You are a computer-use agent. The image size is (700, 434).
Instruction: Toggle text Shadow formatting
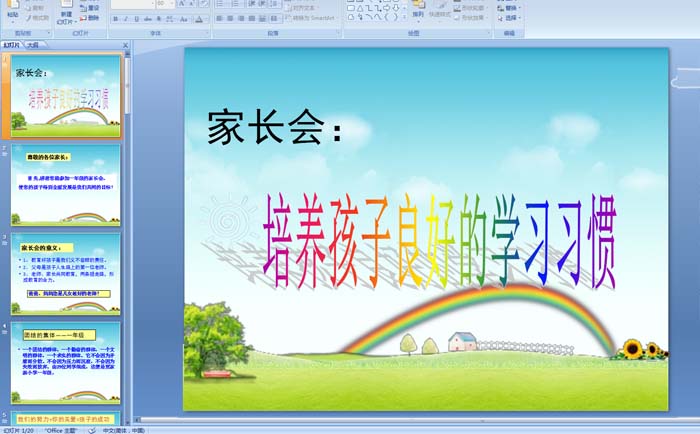[x=158, y=19]
